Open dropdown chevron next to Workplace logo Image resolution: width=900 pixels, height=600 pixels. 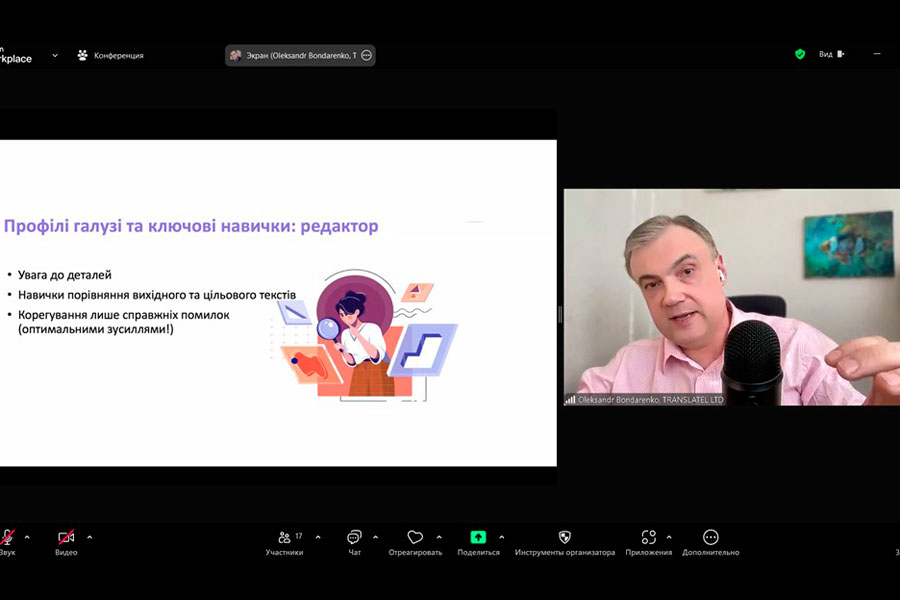pyautogui.click(x=55, y=56)
